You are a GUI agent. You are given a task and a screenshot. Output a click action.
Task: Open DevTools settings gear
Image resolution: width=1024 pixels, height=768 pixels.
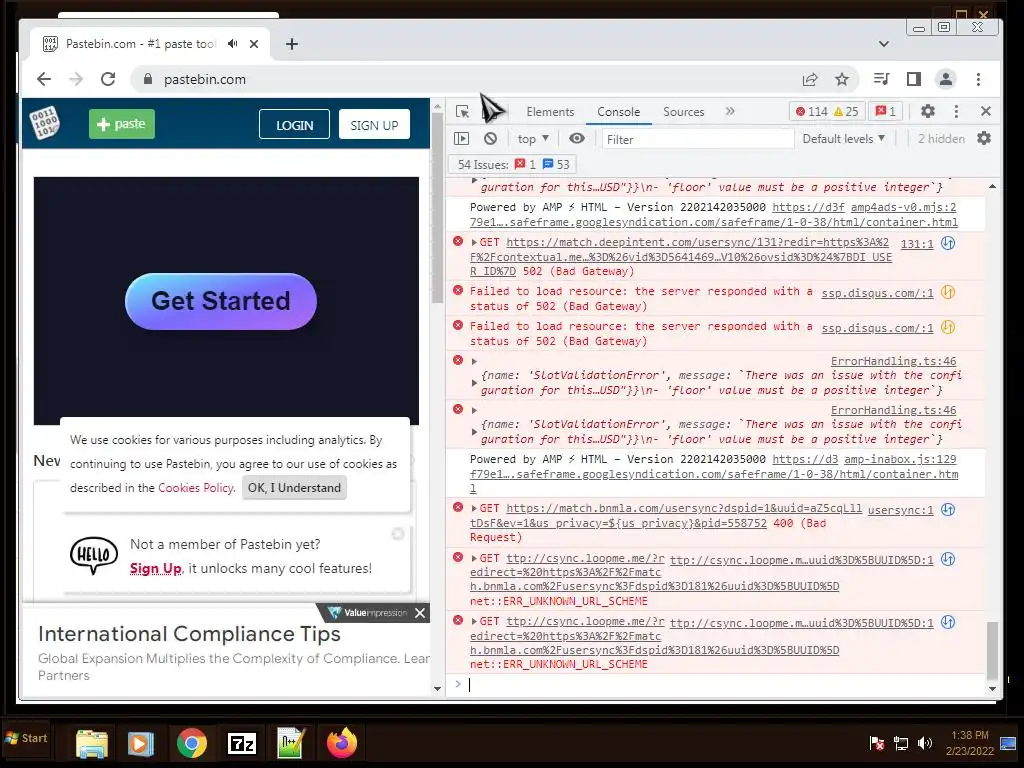[x=927, y=111]
